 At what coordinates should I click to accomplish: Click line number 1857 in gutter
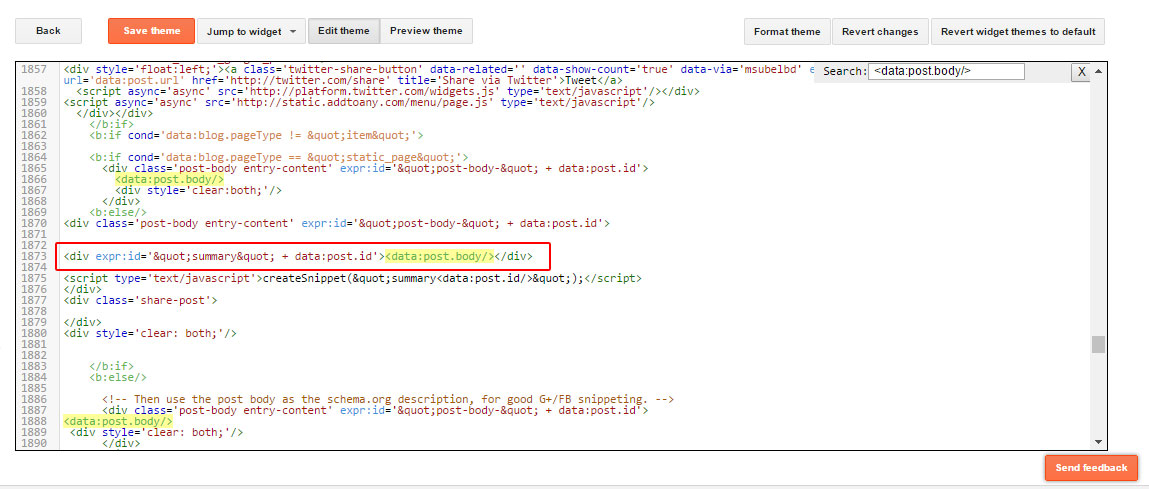coord(34,70)
